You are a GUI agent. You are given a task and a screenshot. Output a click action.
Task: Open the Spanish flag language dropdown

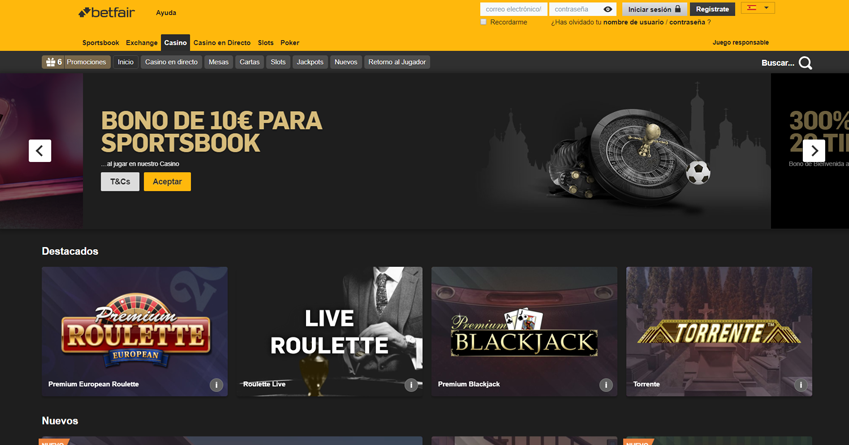pos(757,8)
